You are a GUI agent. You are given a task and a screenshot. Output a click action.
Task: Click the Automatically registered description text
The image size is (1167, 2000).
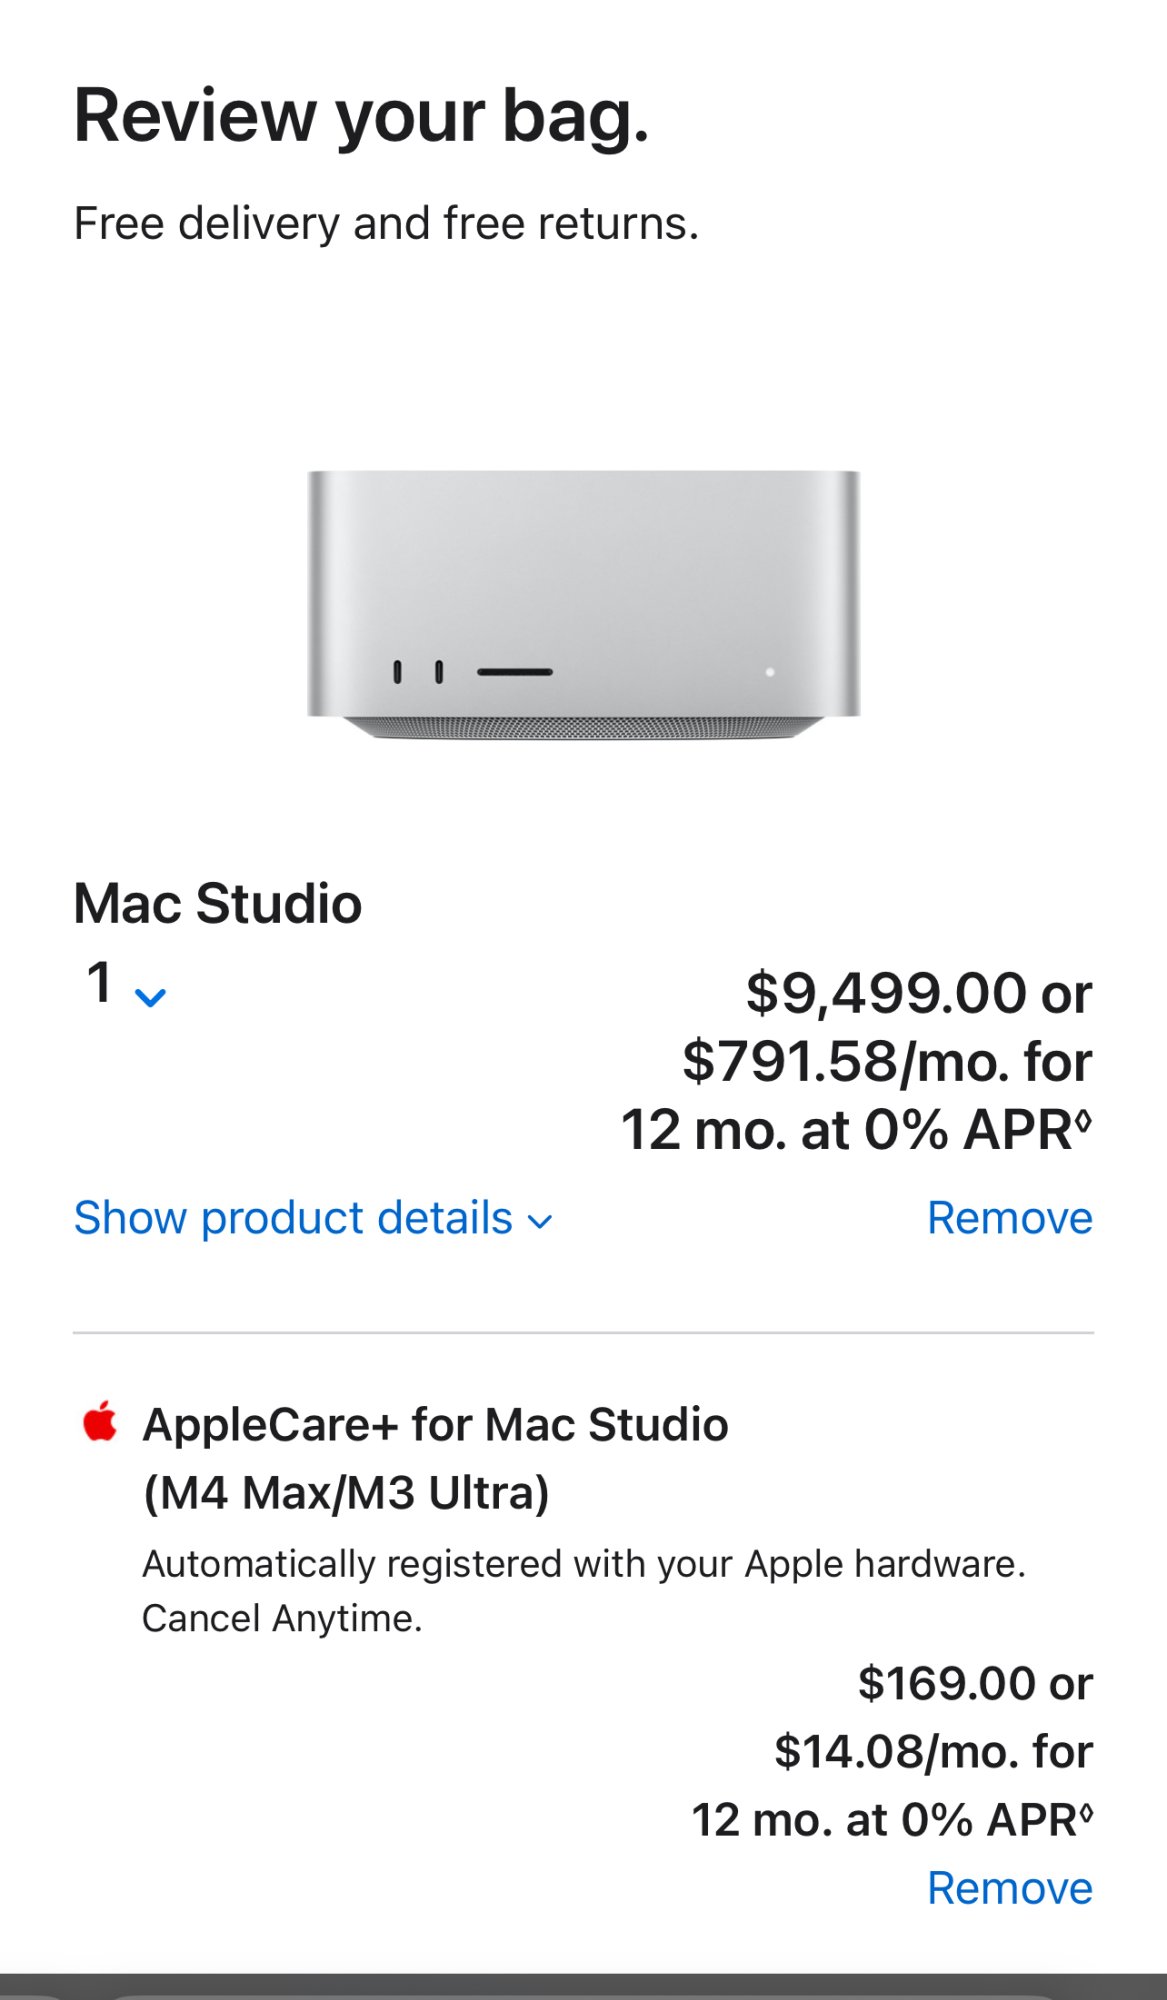583,1564
